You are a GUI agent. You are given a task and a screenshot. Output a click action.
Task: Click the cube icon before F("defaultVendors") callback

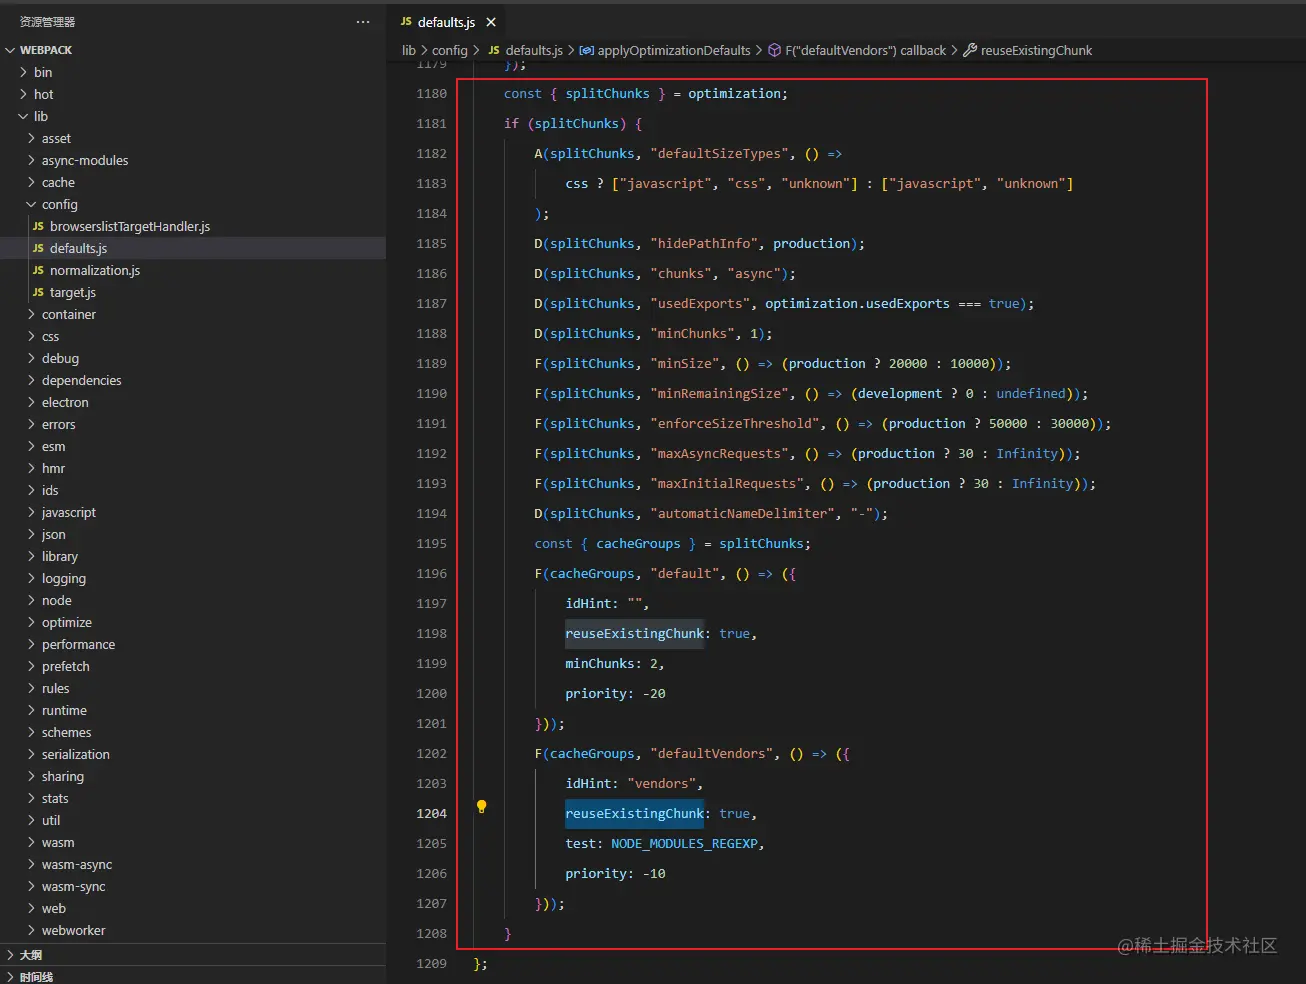pyautogui.click(x=774, y=50)
